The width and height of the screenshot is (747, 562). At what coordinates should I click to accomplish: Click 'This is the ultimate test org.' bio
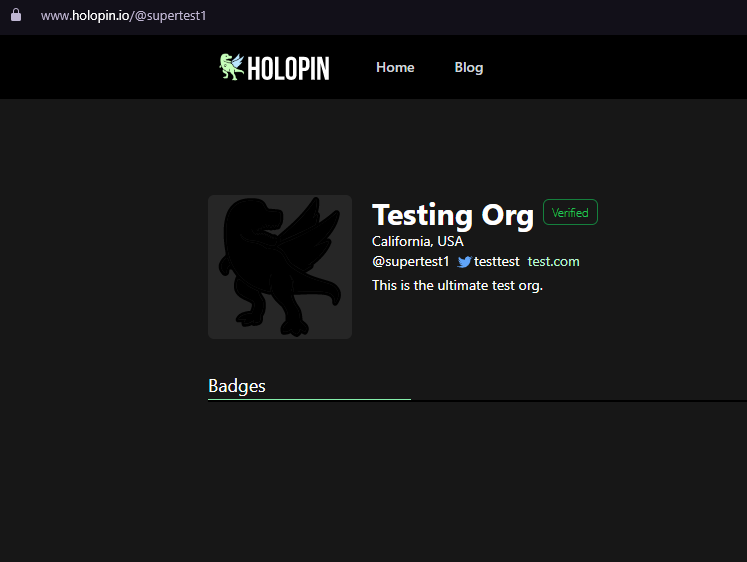[x=457, y=285]
